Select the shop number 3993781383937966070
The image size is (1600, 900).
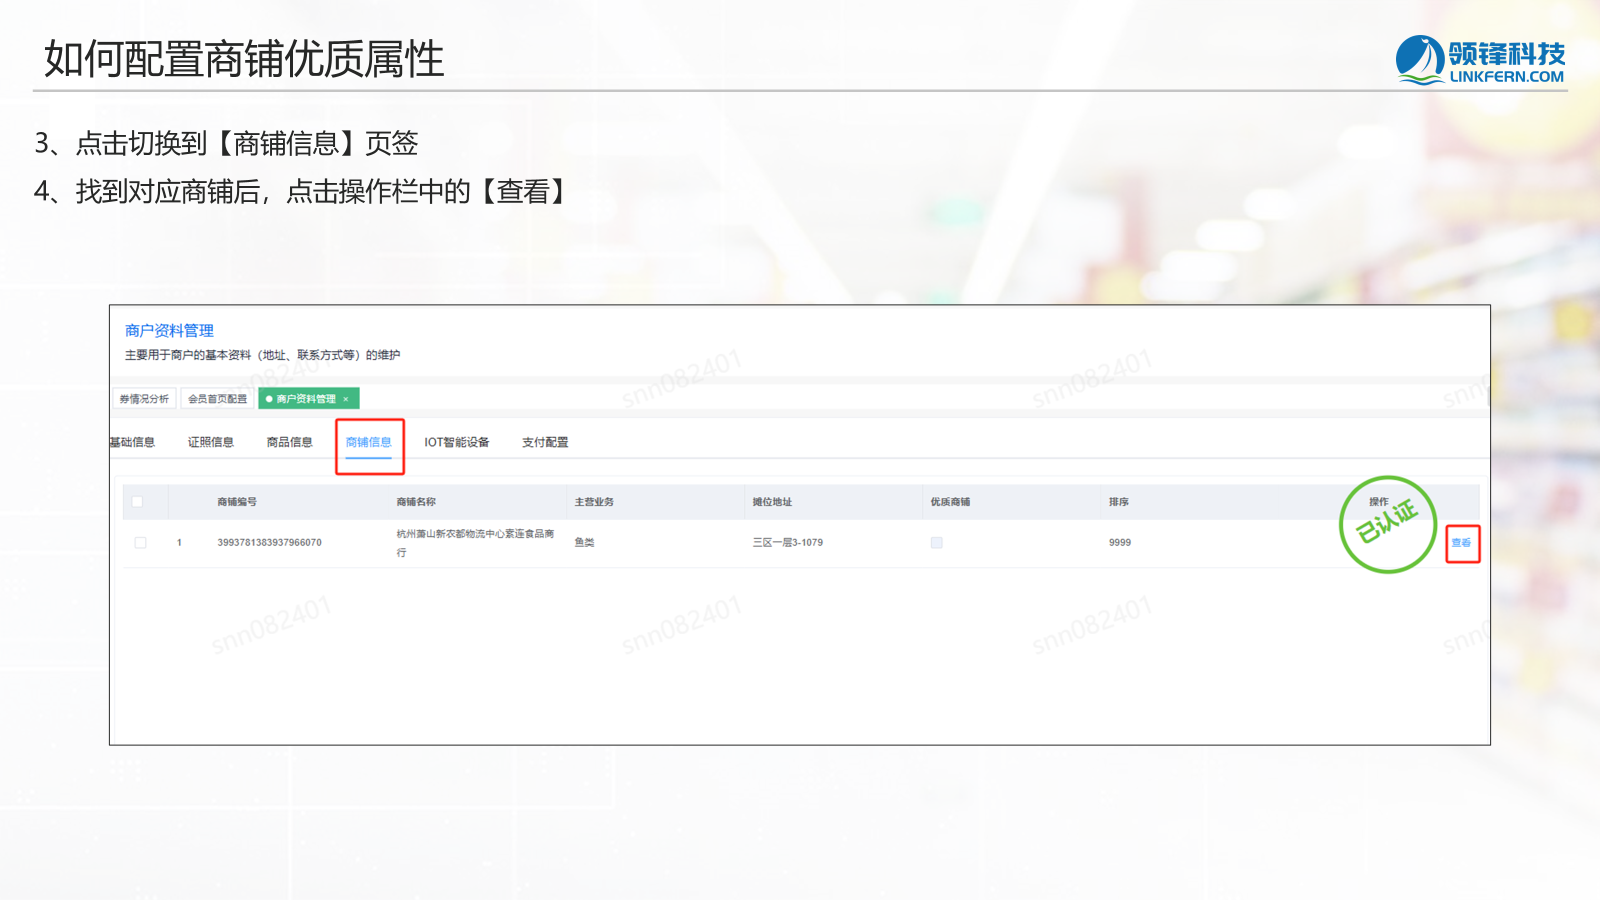coord(270,543)
